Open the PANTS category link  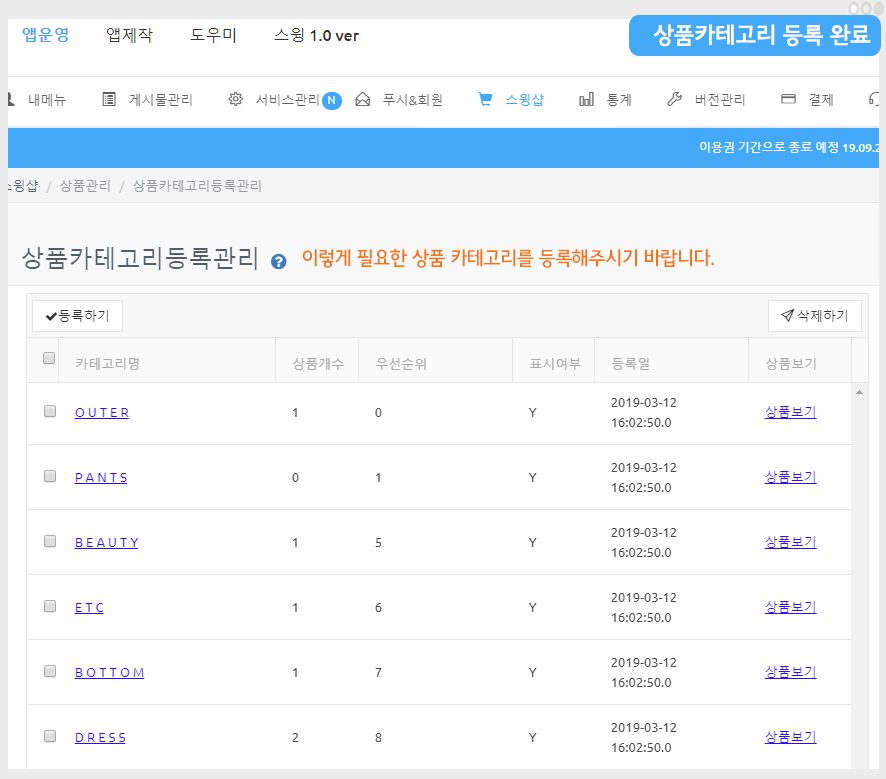click(101, 478)
